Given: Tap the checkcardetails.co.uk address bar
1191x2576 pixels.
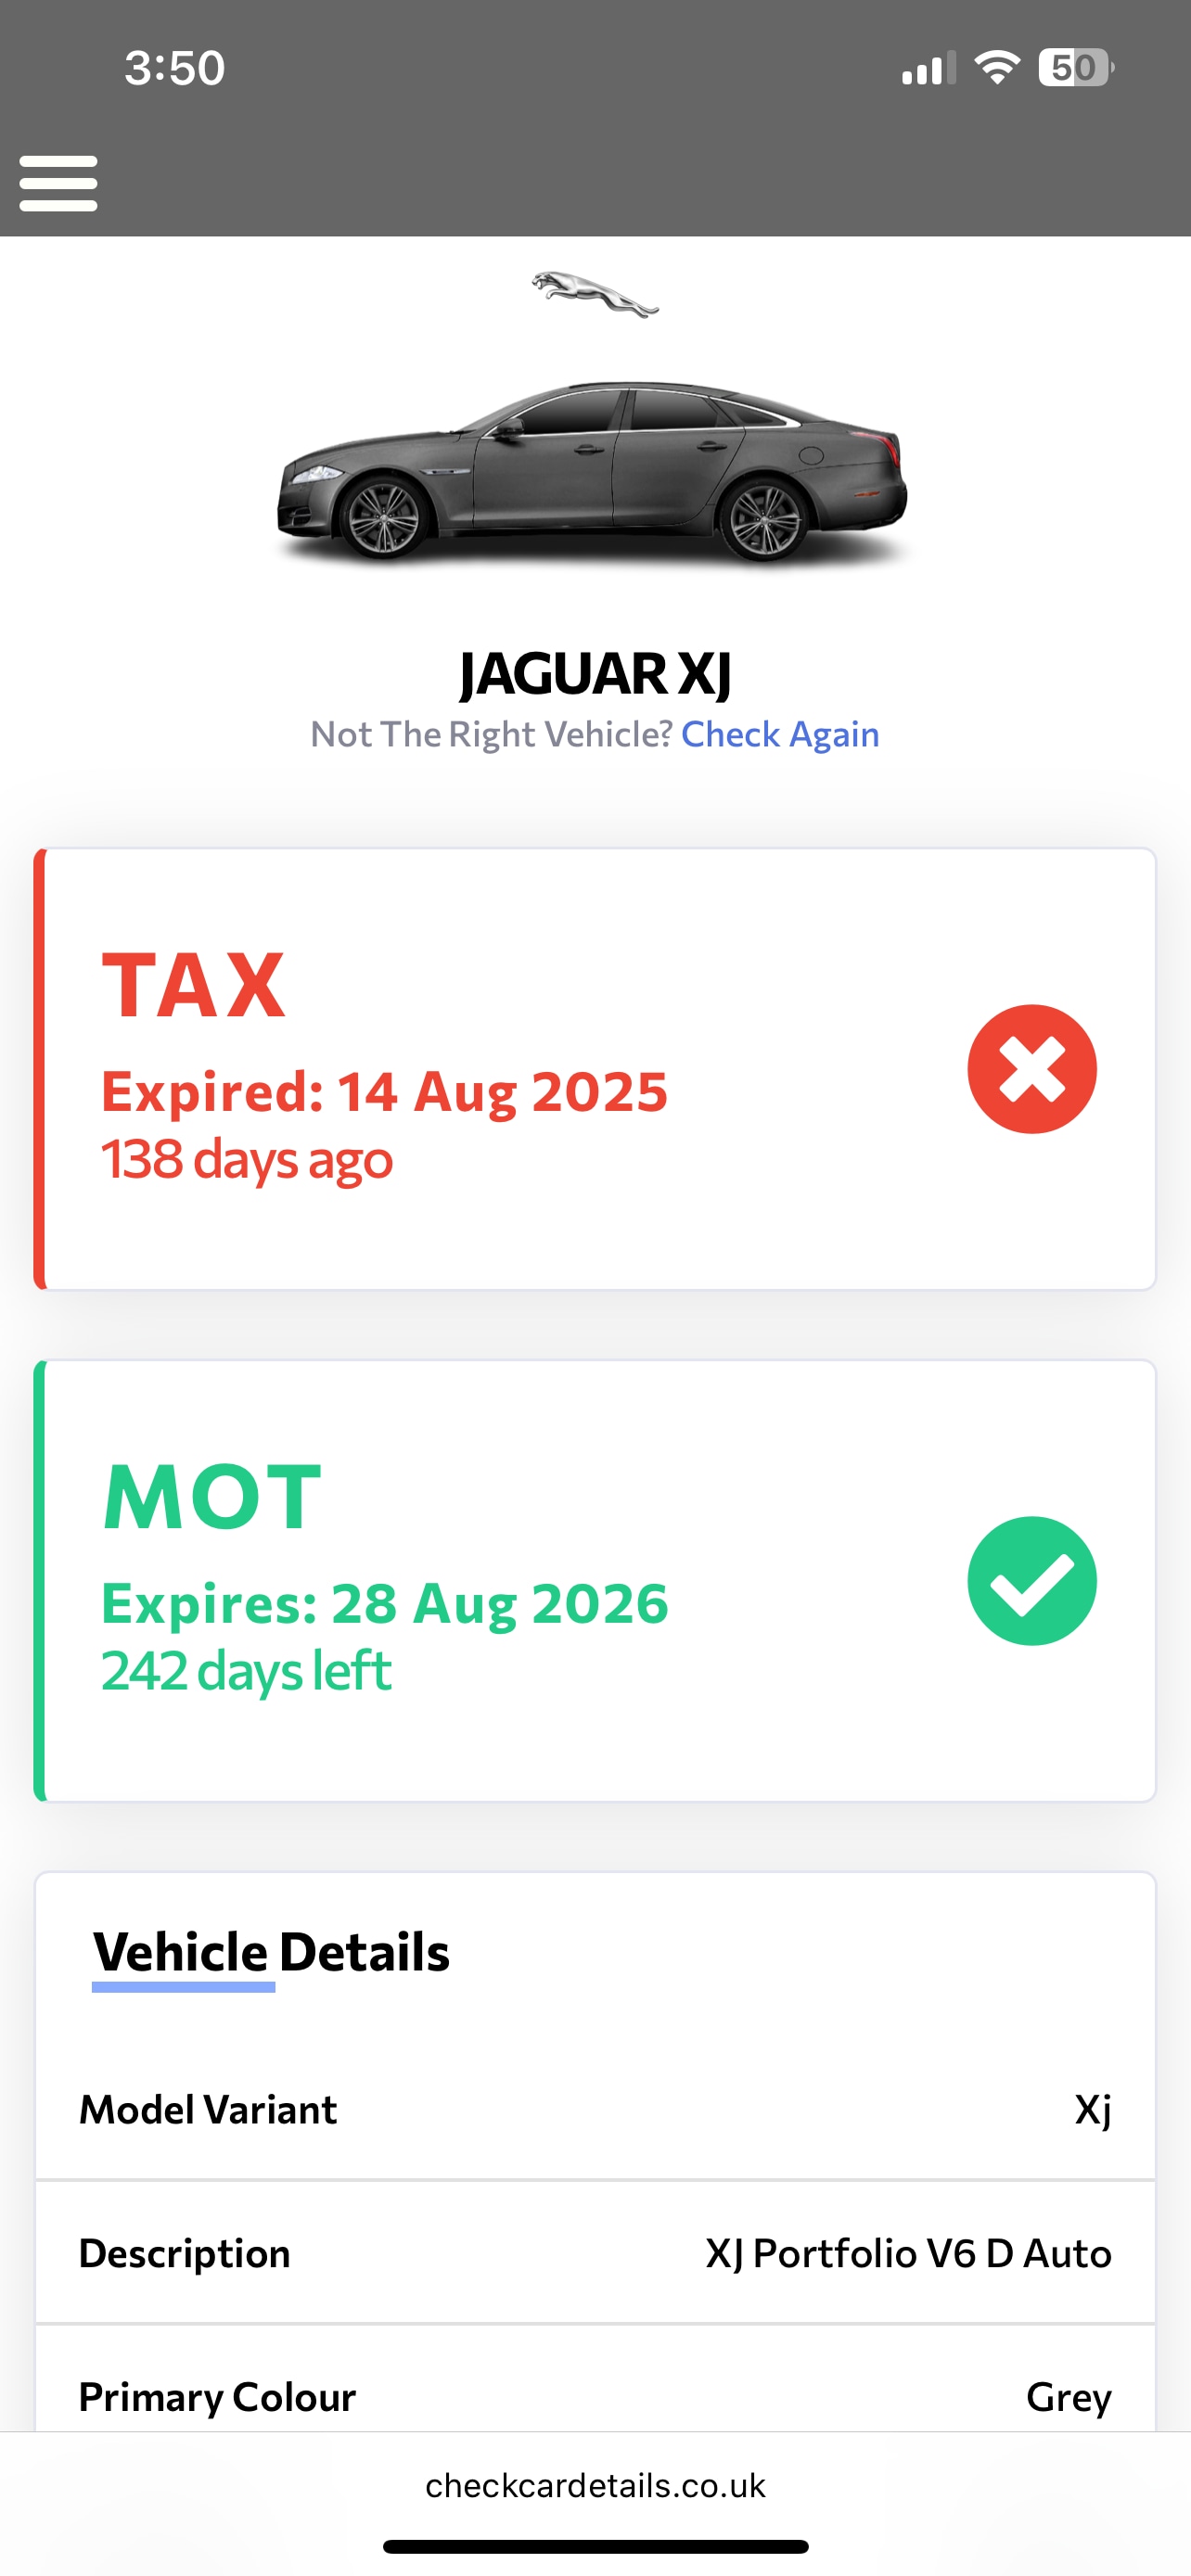Looking at the screenshot, I should pos(595,2485).
